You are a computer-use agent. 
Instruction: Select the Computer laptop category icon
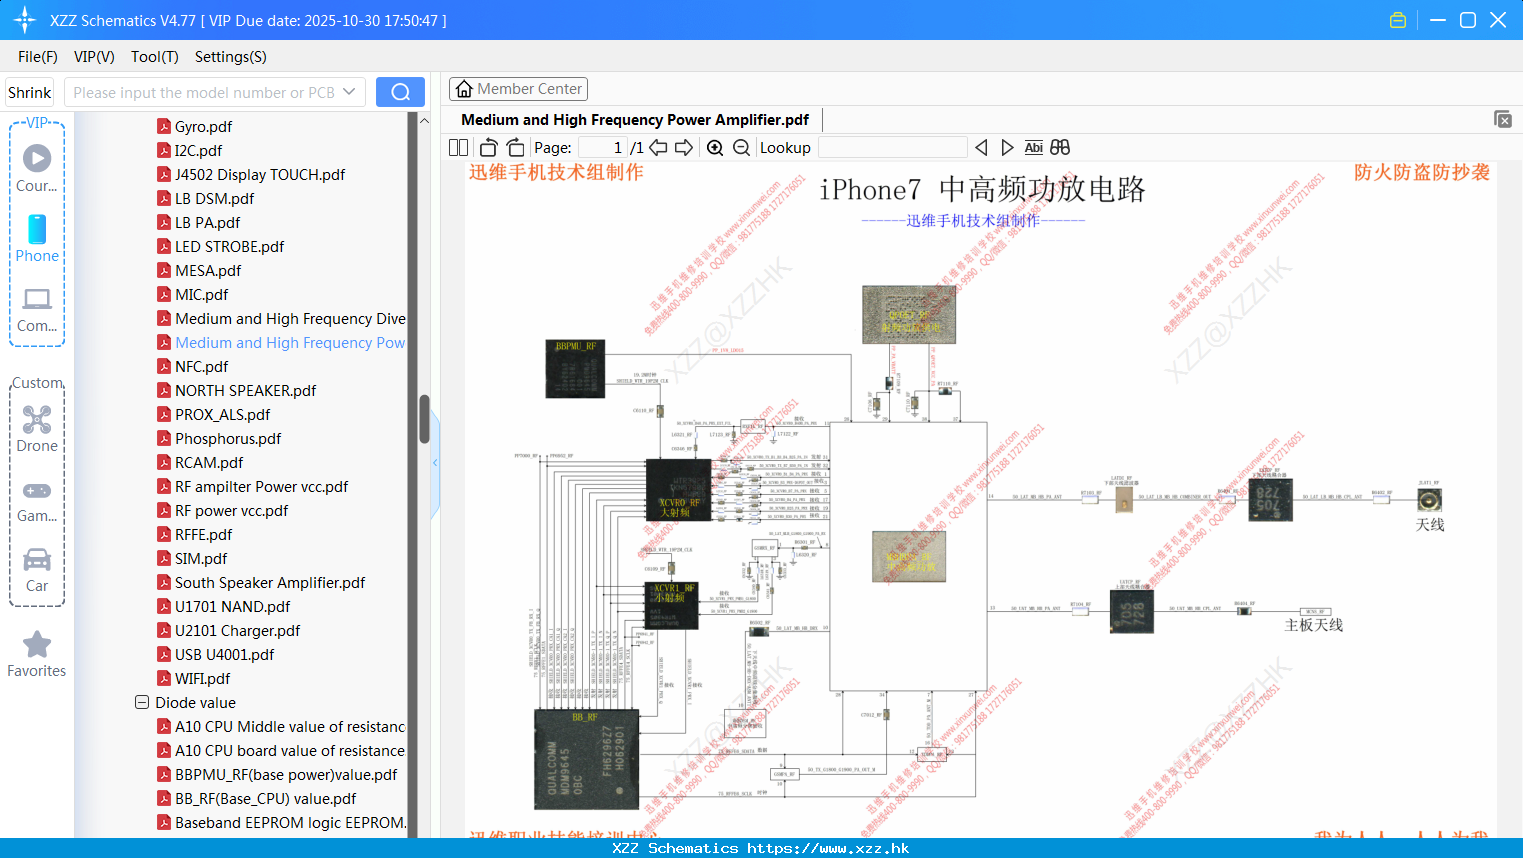point(37,299)
